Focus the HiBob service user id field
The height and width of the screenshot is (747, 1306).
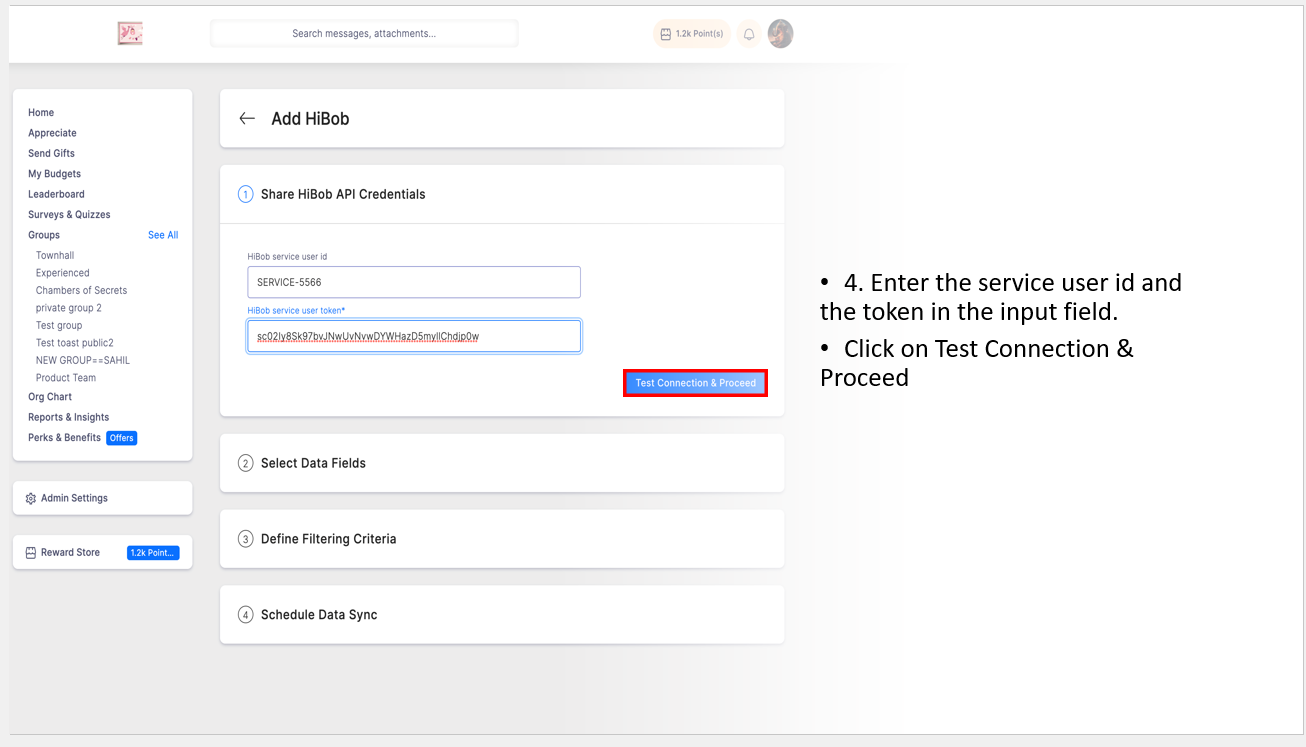tap(414, 282)
